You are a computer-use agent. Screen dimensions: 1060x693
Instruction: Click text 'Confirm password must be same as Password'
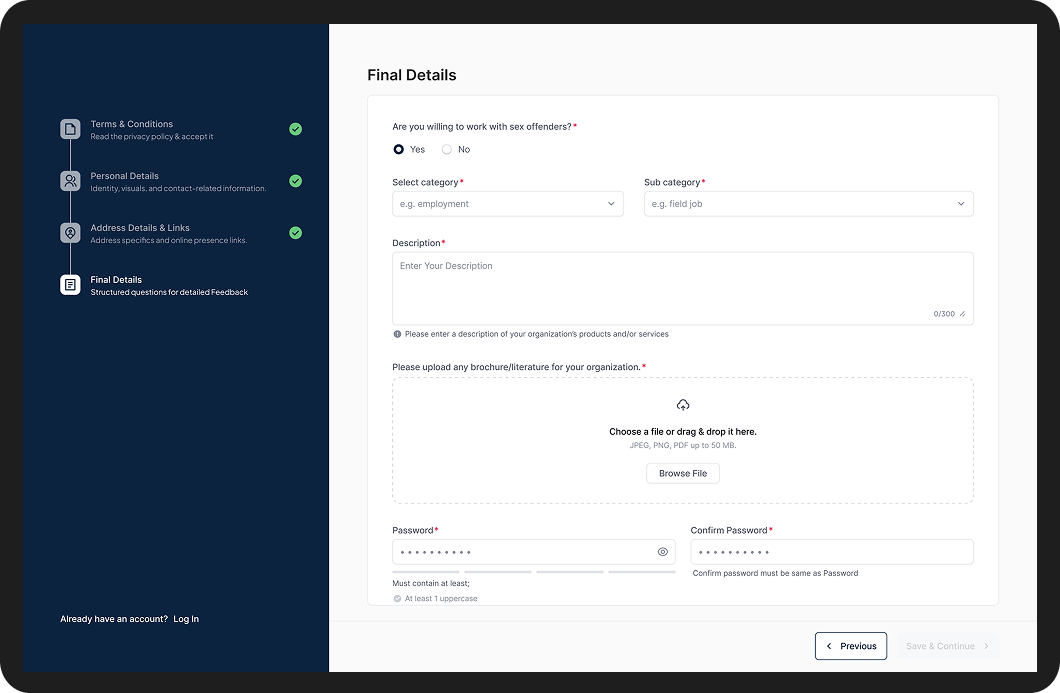click(x=775, y=573)
